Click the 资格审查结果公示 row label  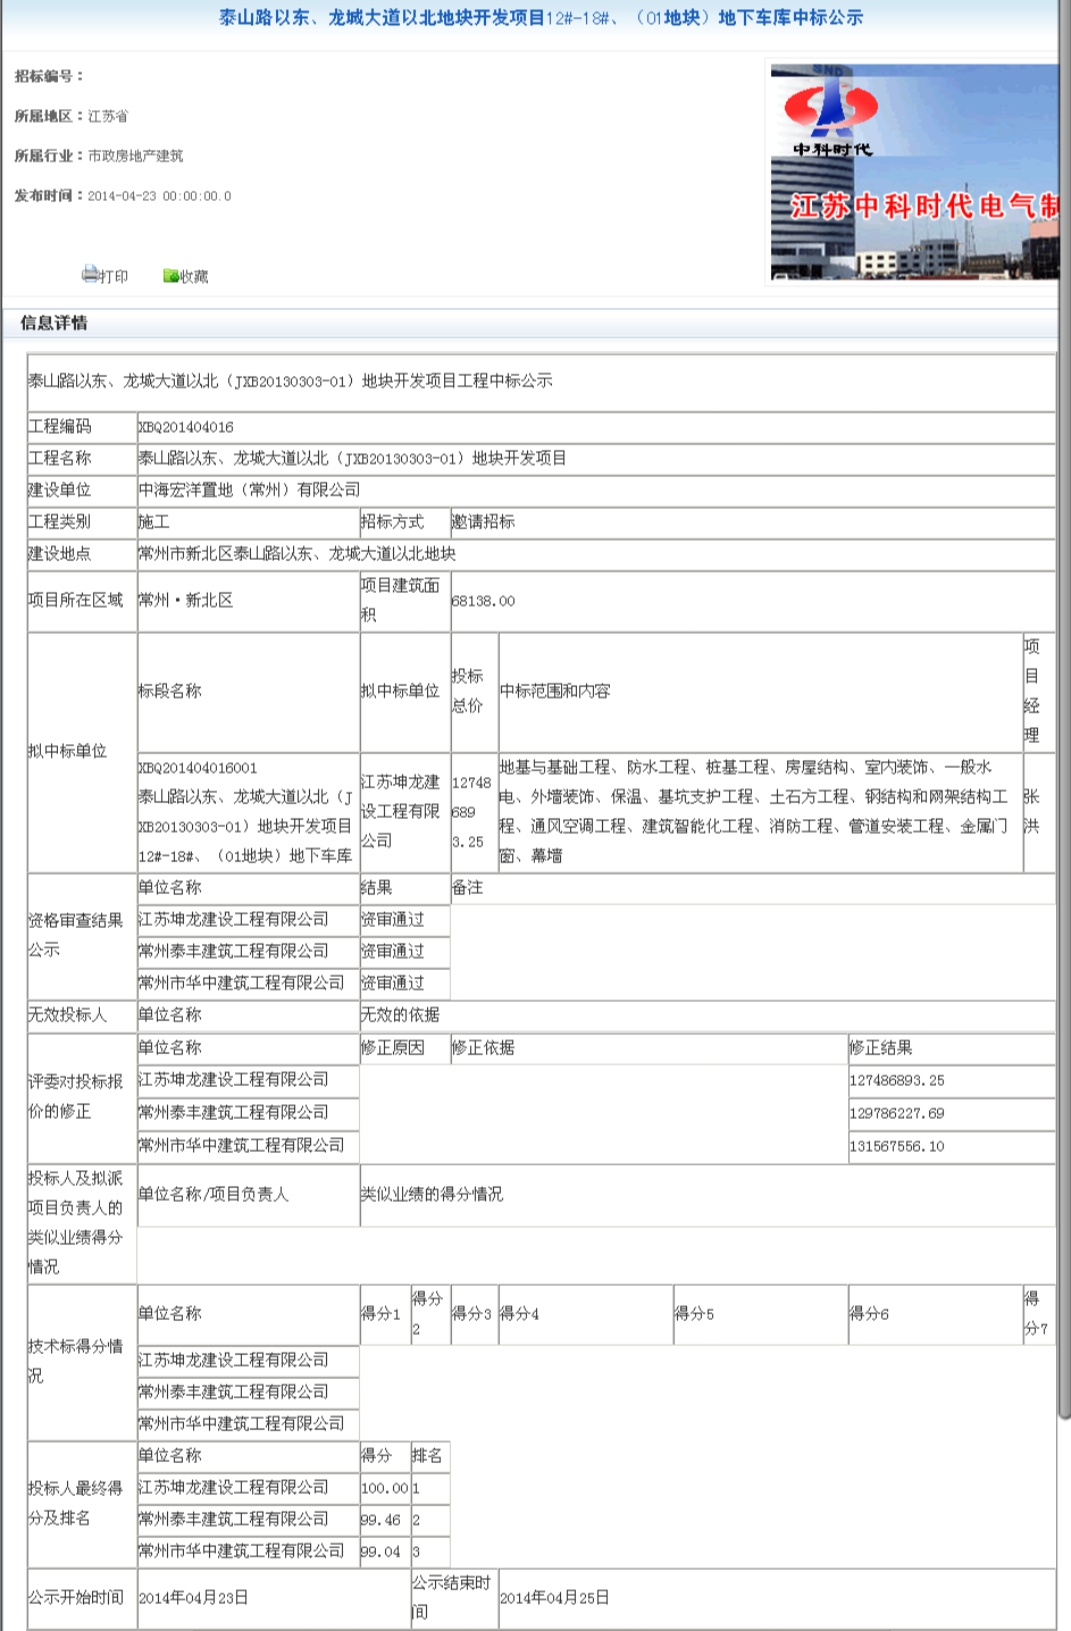pyautogui.click(x=76, y=935)
